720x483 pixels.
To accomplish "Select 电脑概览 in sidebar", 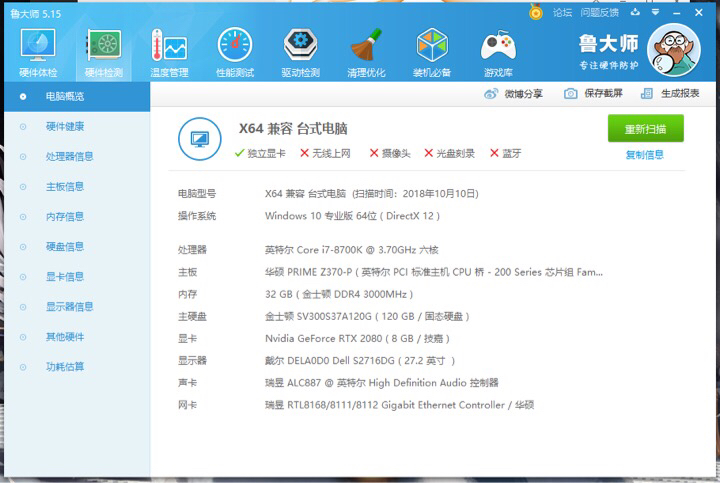I will pos(77,96).
